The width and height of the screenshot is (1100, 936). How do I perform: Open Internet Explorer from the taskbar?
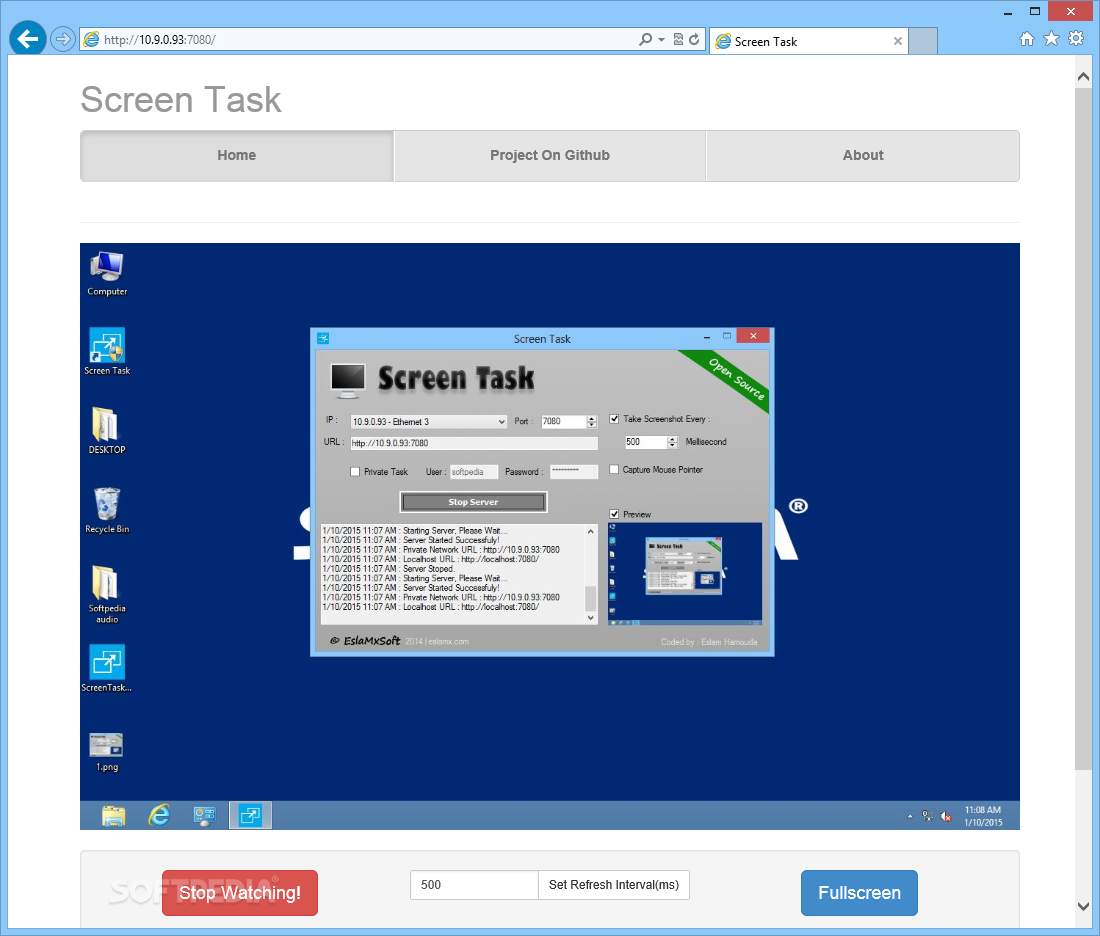point(159,815)
